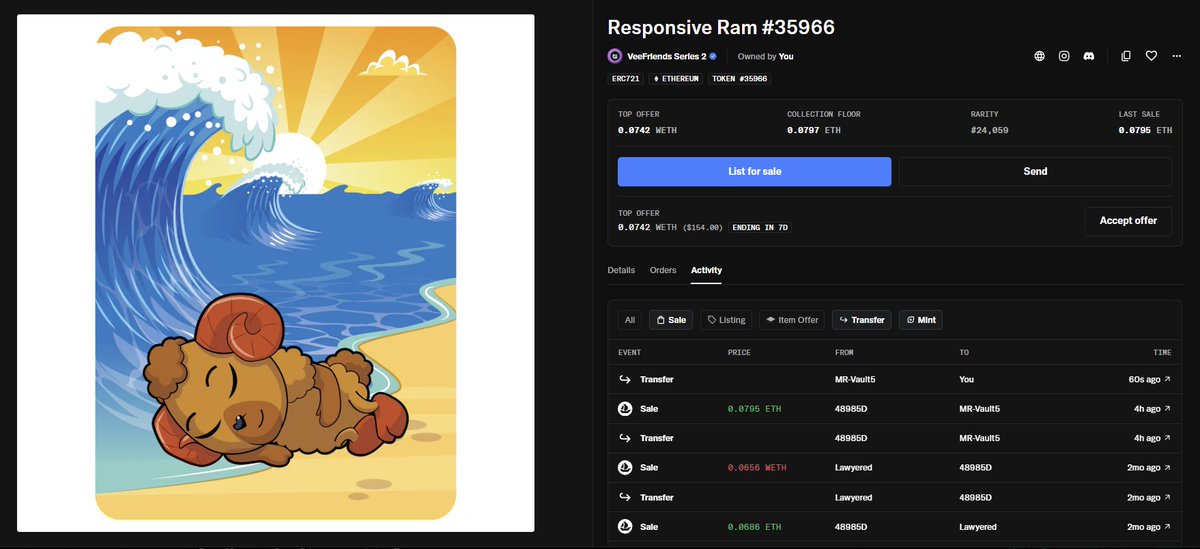Click the copy link icon
Image resolution: width=1200 pixels, height=549 pixels.
[1126, 56]
